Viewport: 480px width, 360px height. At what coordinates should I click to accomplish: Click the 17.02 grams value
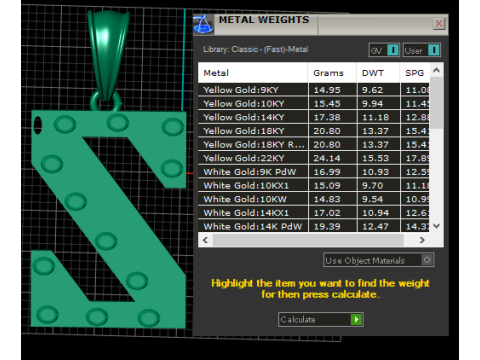[327, 213]
